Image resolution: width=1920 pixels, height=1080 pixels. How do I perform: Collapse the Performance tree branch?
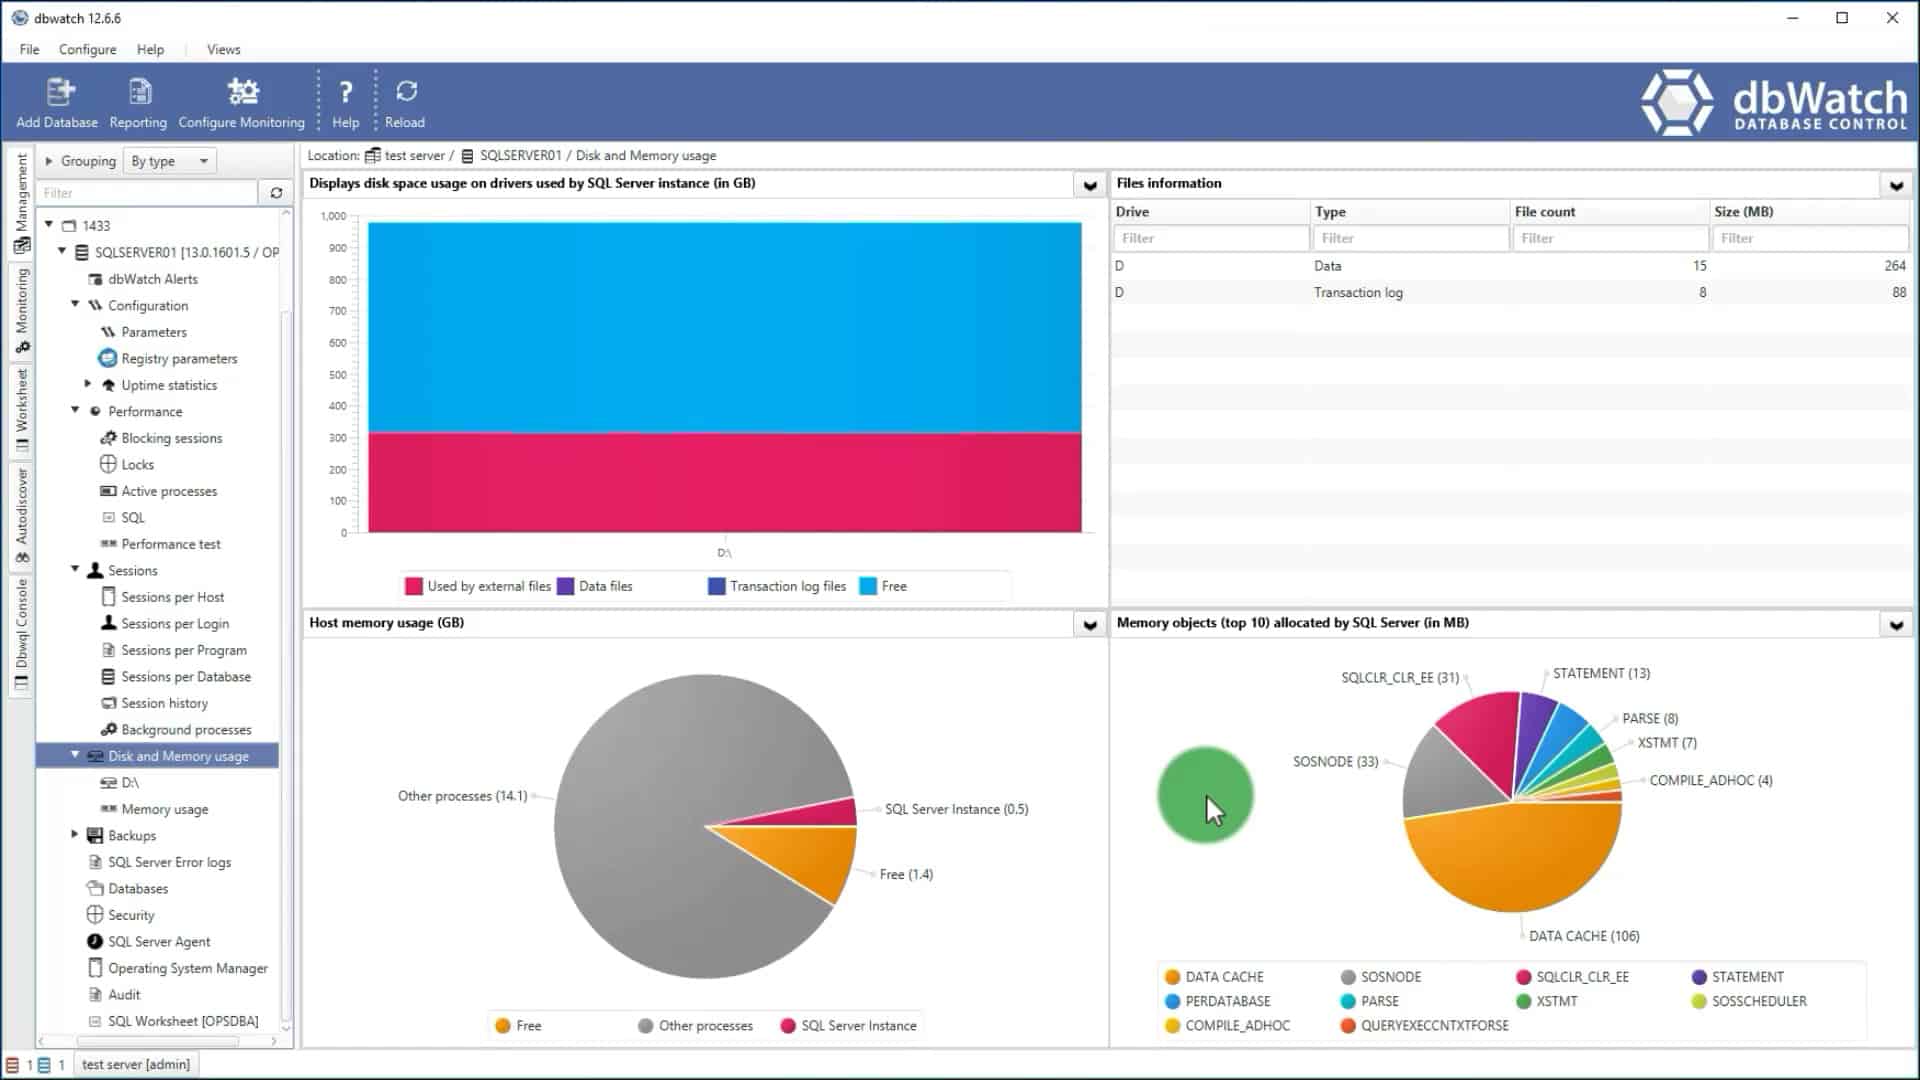pos(75,410)
